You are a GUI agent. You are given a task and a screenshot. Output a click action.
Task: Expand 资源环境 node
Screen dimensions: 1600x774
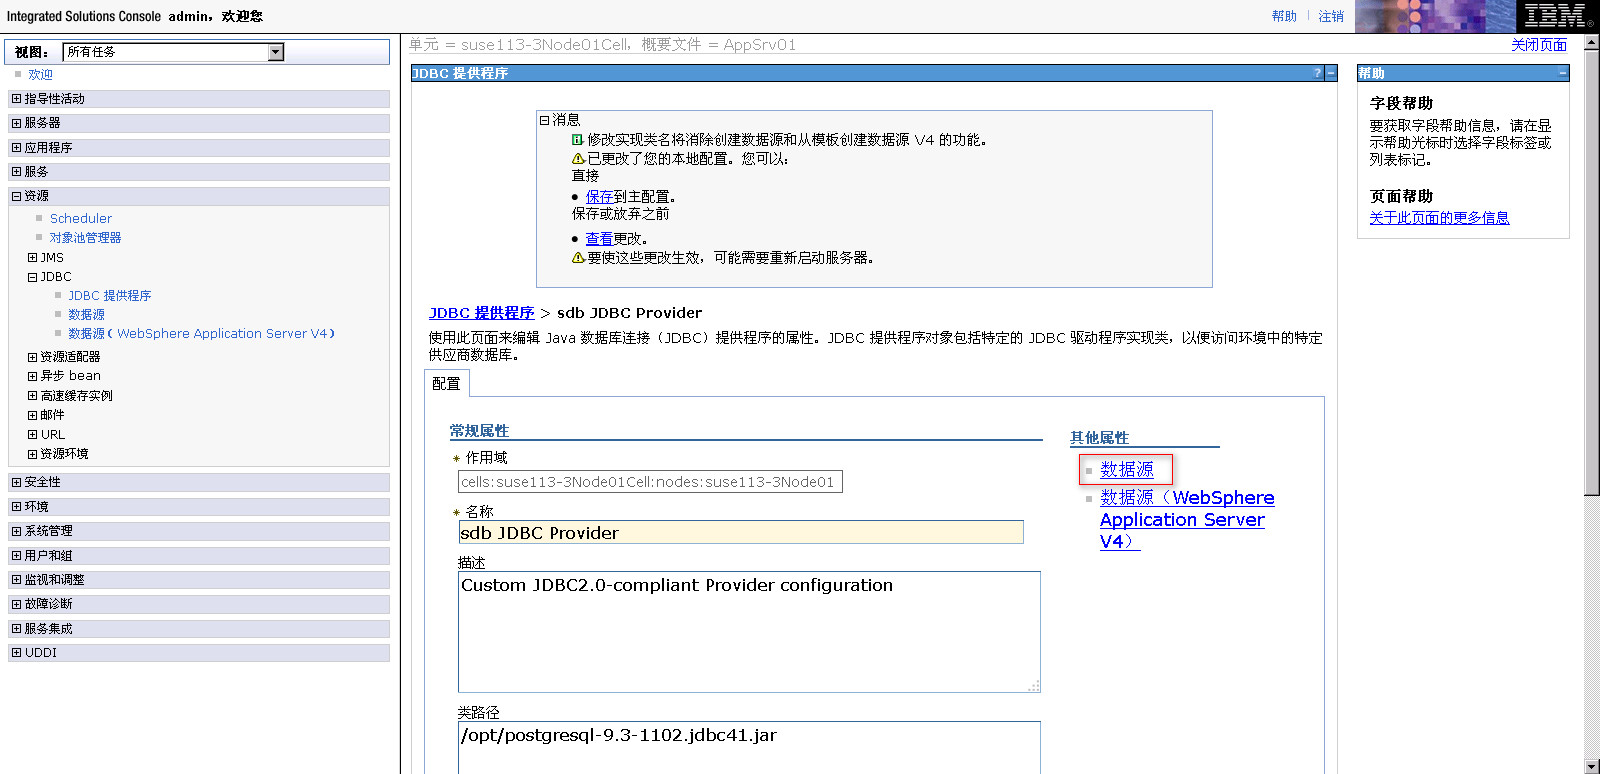tap(32, 454)
